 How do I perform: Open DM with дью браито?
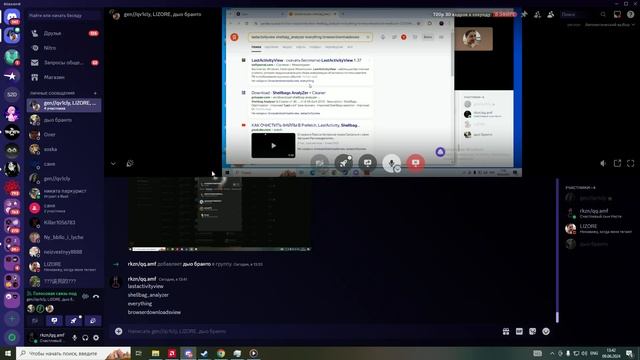coord(64,120)
